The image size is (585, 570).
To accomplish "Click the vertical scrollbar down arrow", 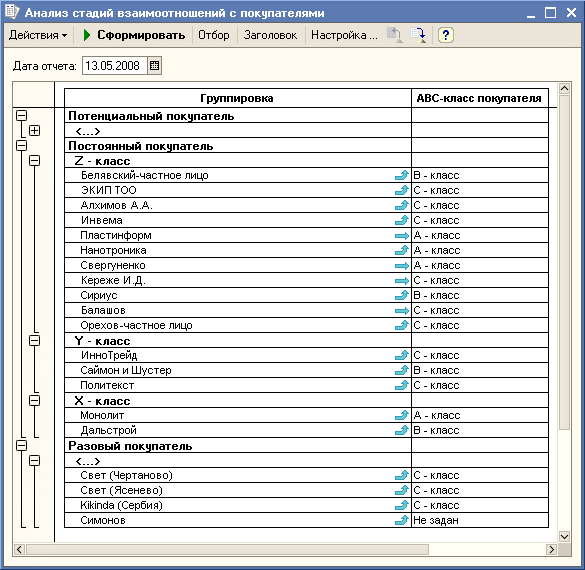I will pos(564,536).
